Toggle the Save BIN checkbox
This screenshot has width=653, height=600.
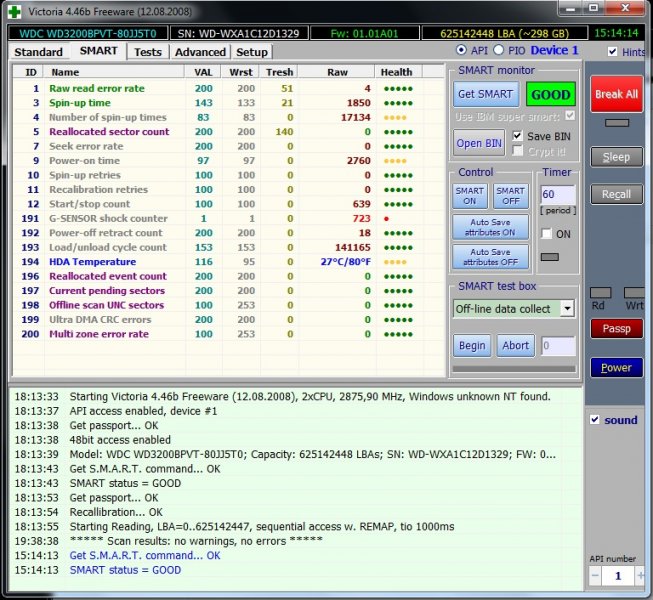(x=518, y=136)
